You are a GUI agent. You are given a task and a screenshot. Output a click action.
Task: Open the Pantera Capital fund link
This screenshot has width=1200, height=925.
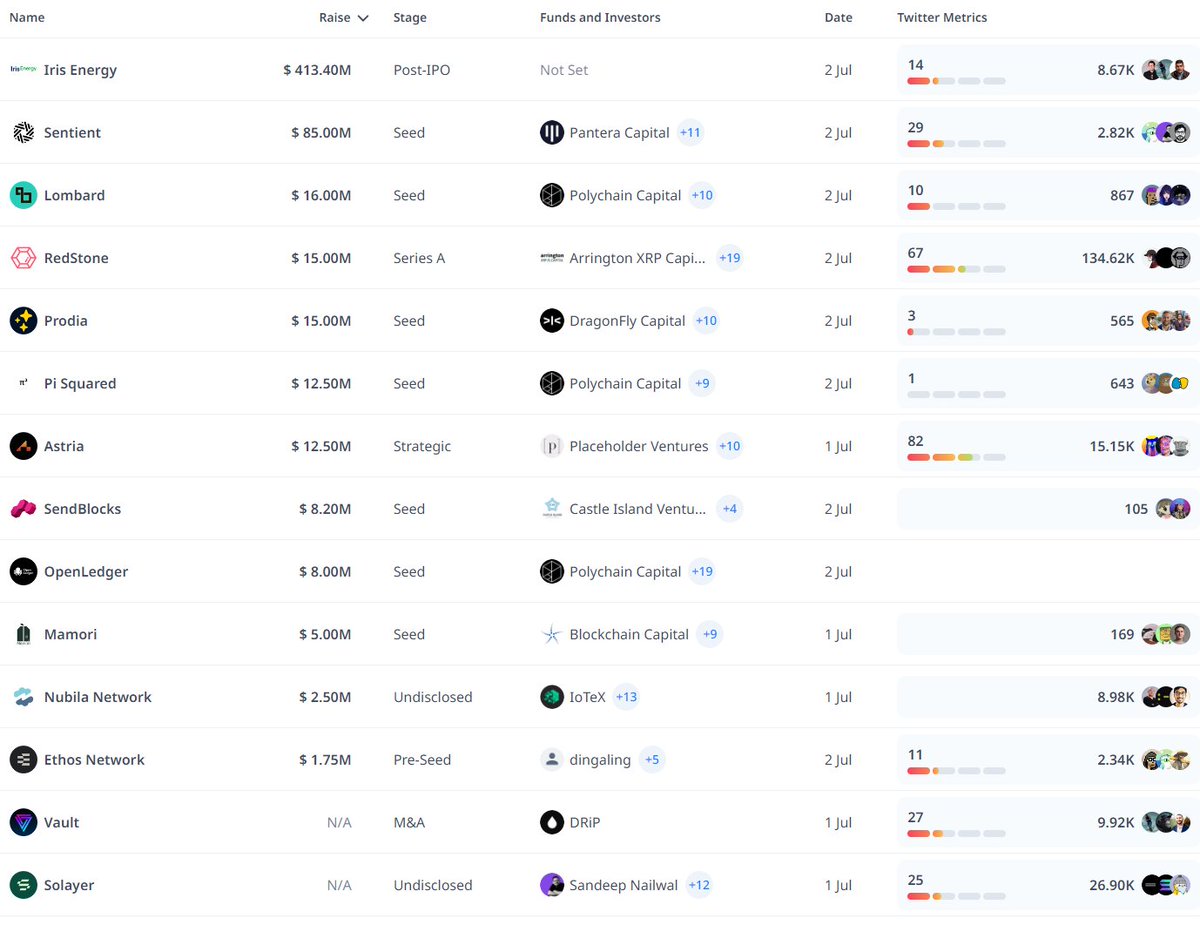(619, 133)
